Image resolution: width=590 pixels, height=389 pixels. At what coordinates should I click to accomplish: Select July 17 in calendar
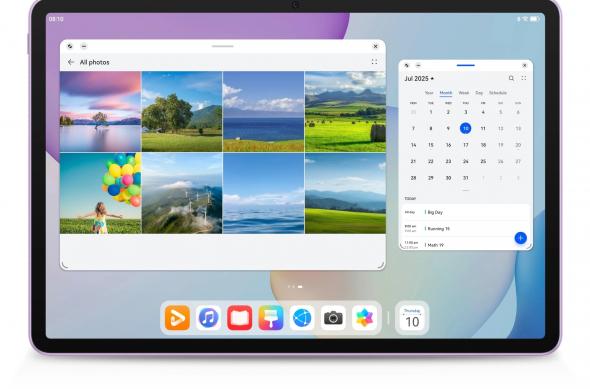(x=465, y=145)
